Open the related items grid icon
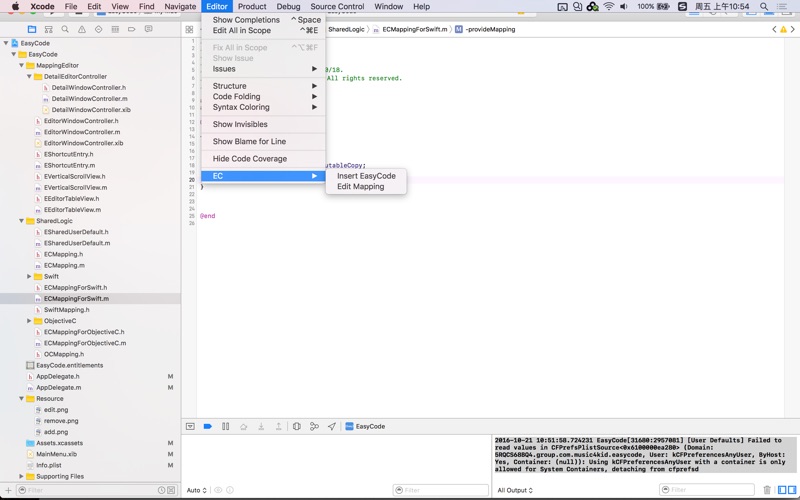 click(189, 30)
